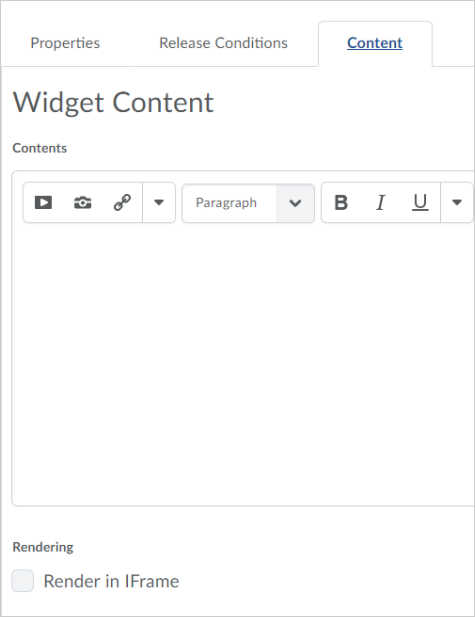Select the Content tab
Viewport: 475px width, 617px height.
coord(375,43)
